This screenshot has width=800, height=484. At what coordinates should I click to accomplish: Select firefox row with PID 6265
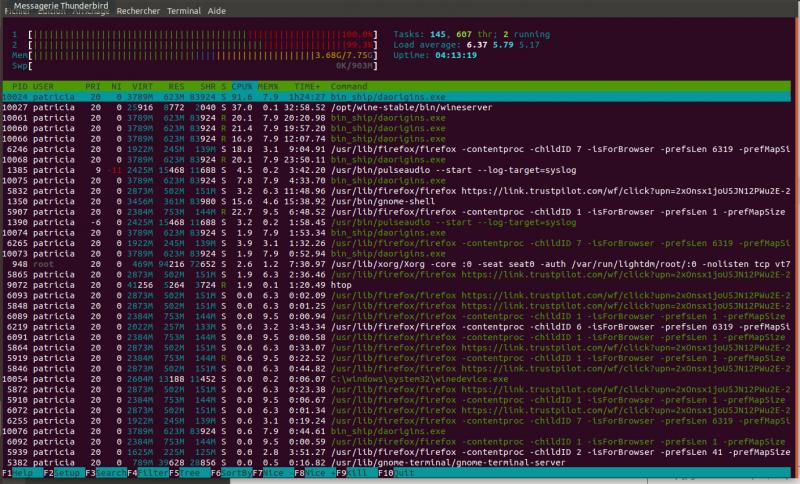pos(396,243)
